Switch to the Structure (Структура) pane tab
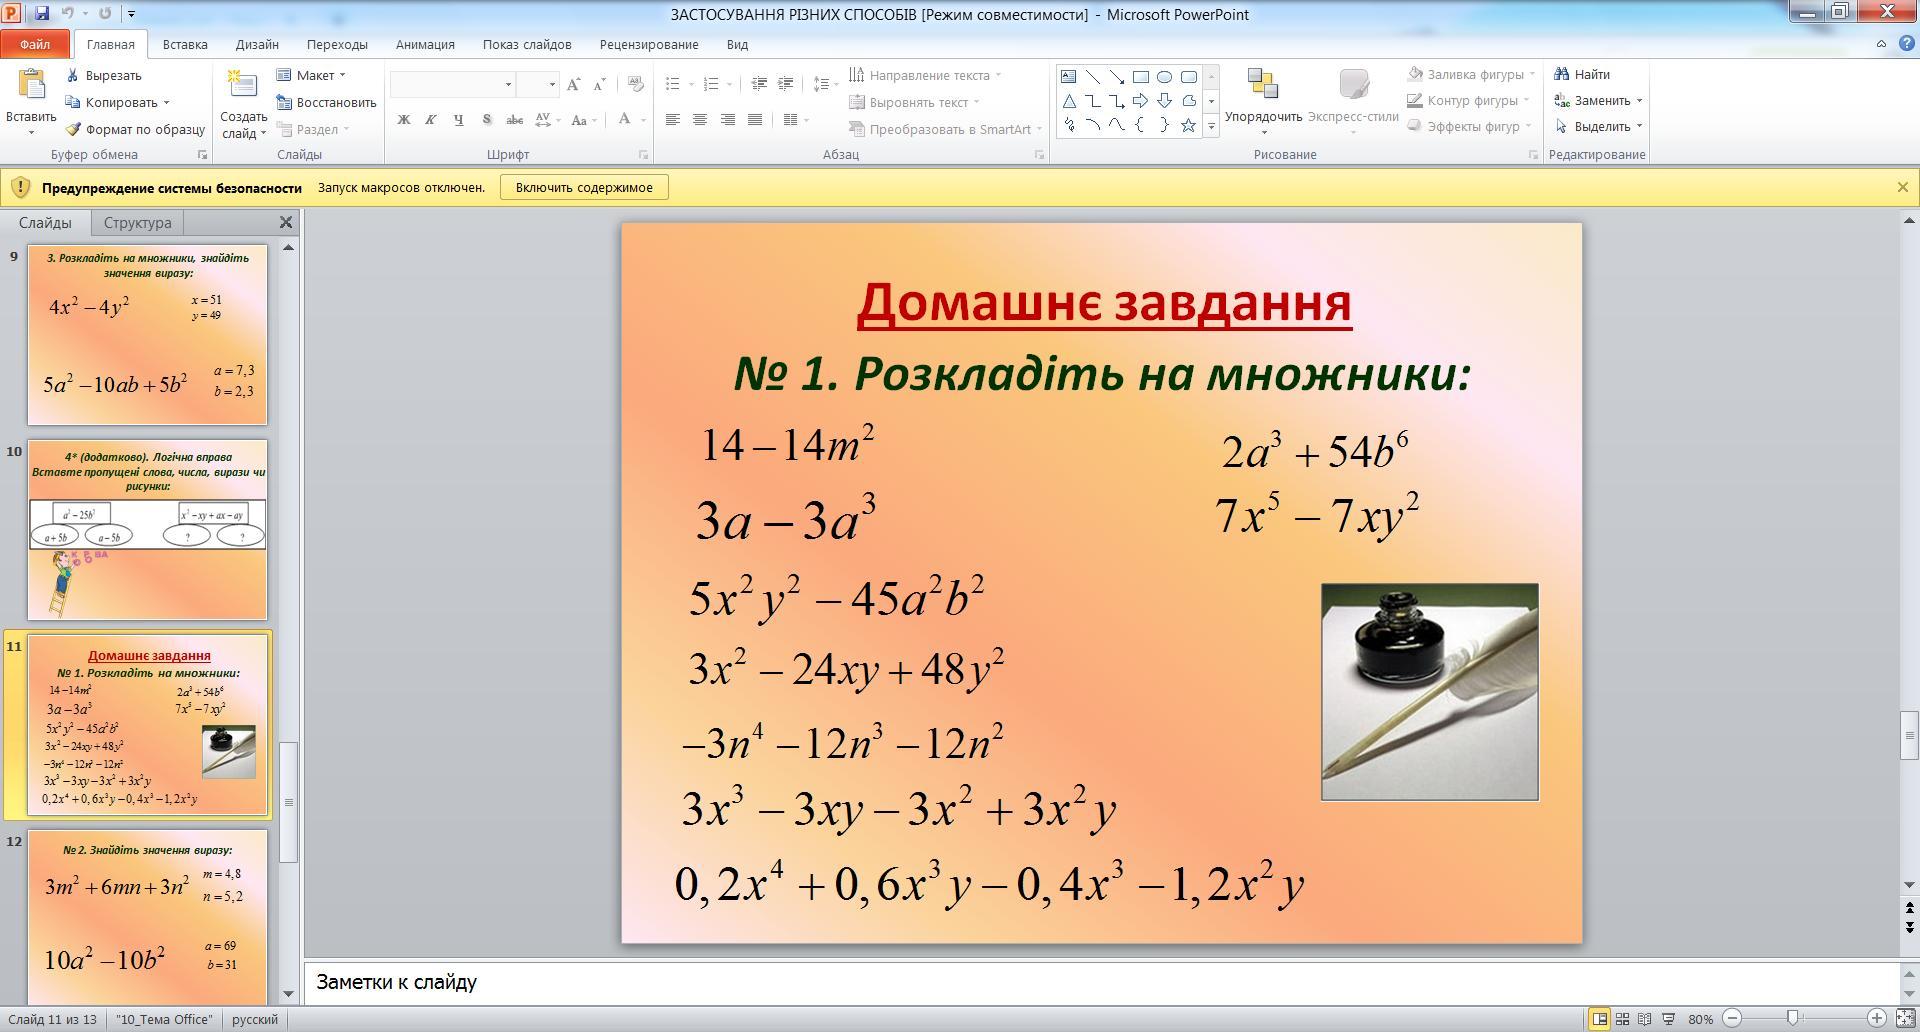This screenshot has width=1920, height=1032. click(138, 223)
